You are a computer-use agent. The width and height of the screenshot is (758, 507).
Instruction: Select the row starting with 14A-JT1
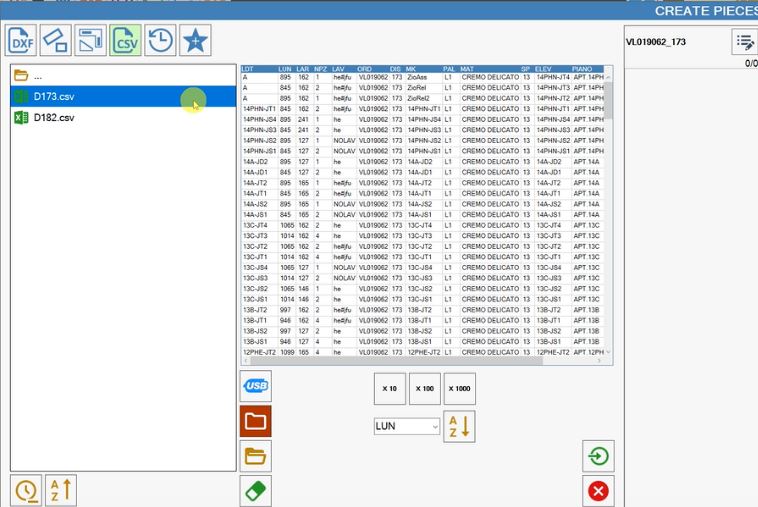[x=423, y=194]
